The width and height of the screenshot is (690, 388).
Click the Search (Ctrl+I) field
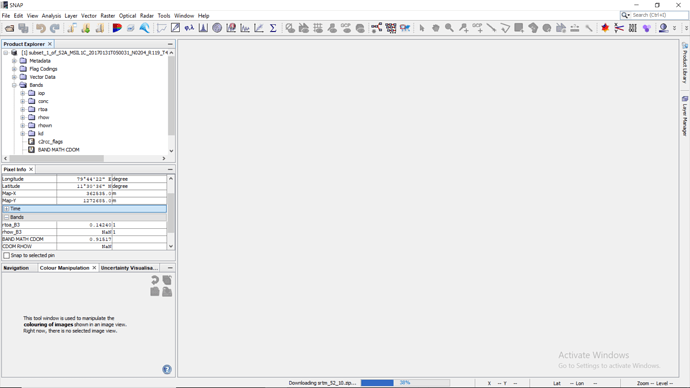(654, 15)
